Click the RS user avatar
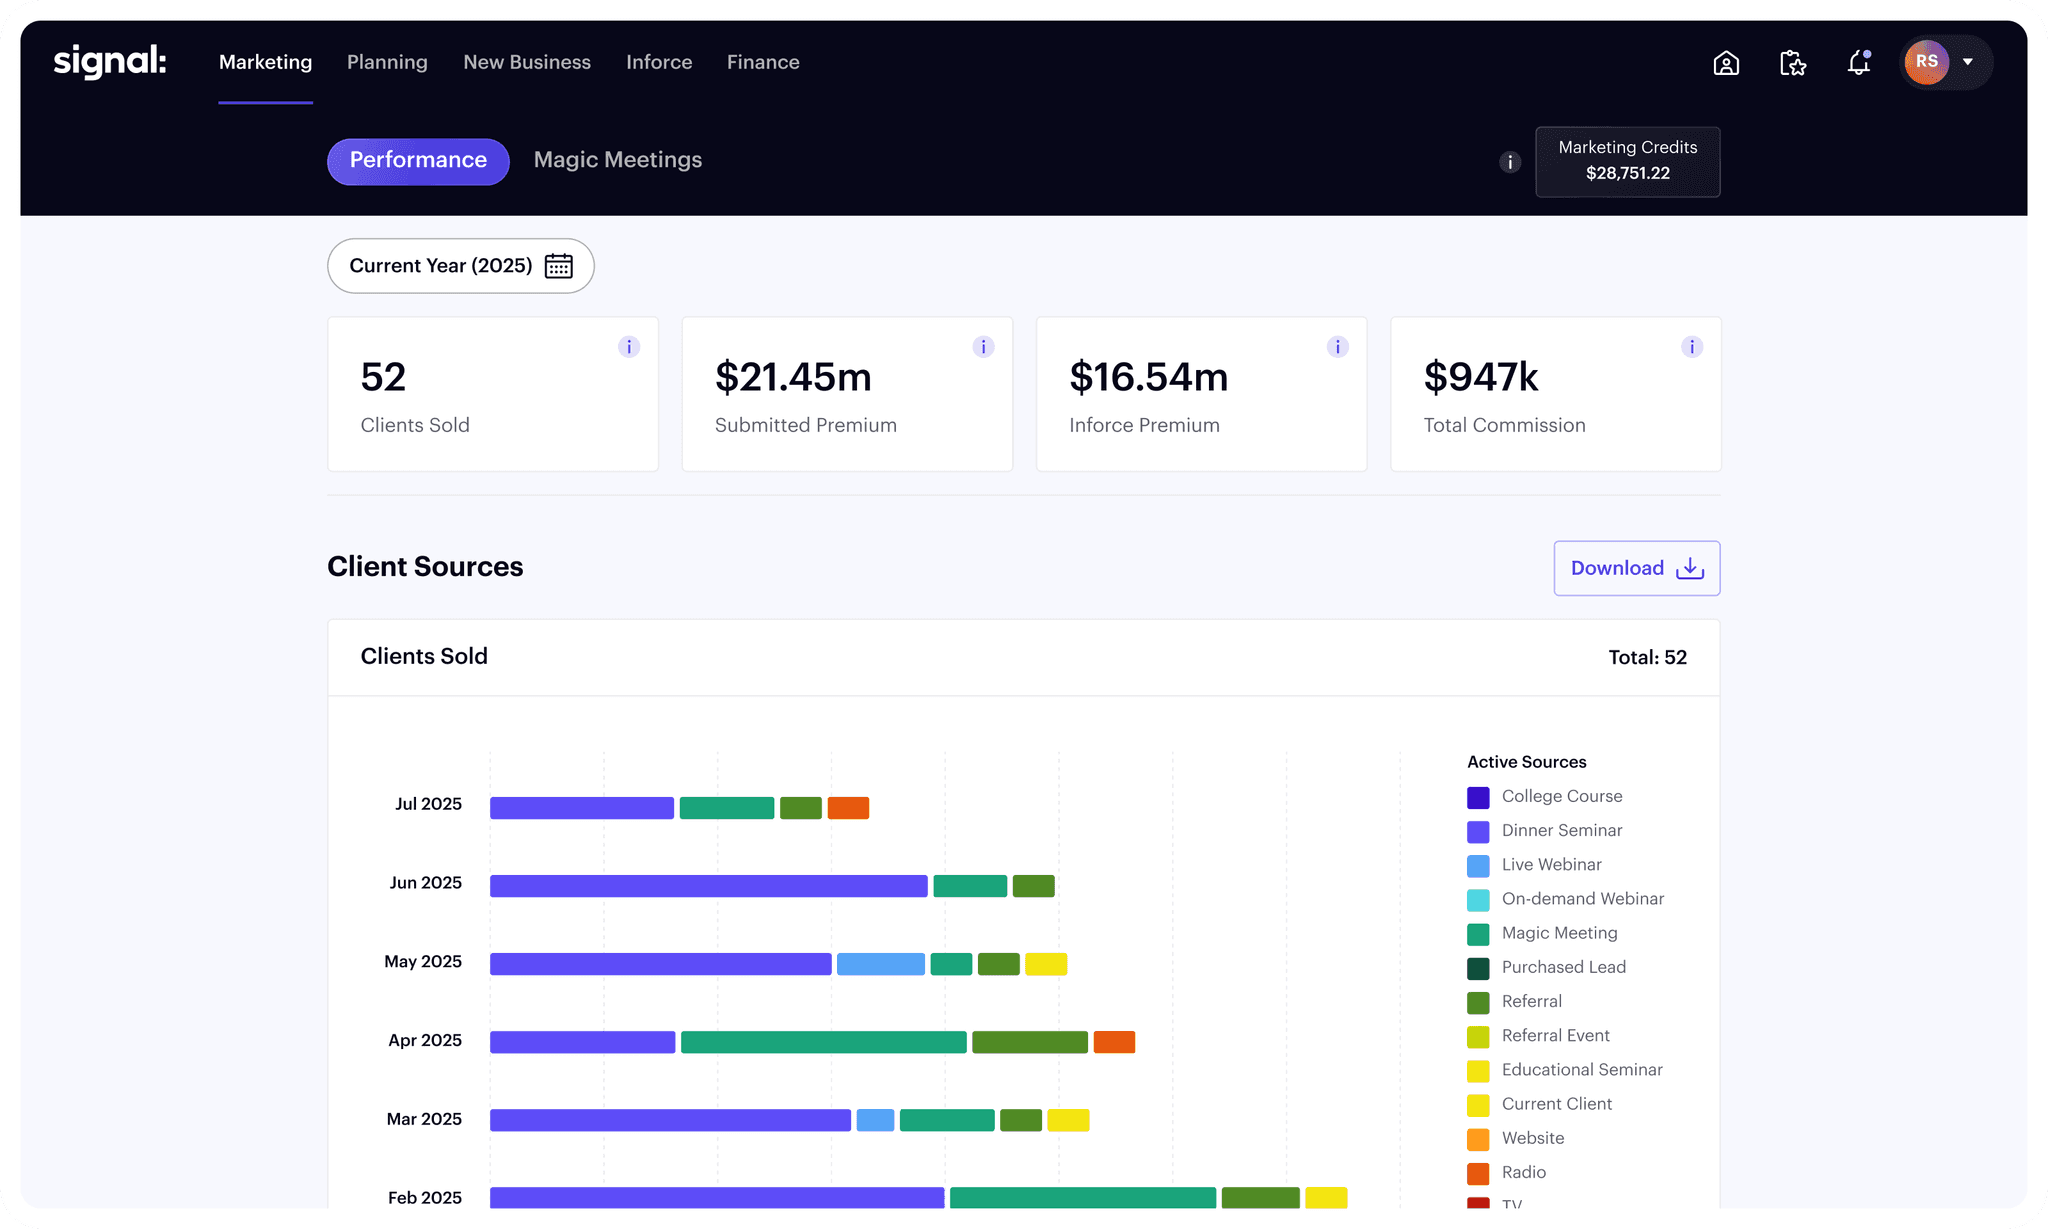The width and height of the screenshot is (2048, 1229). tap(1927, 62)
